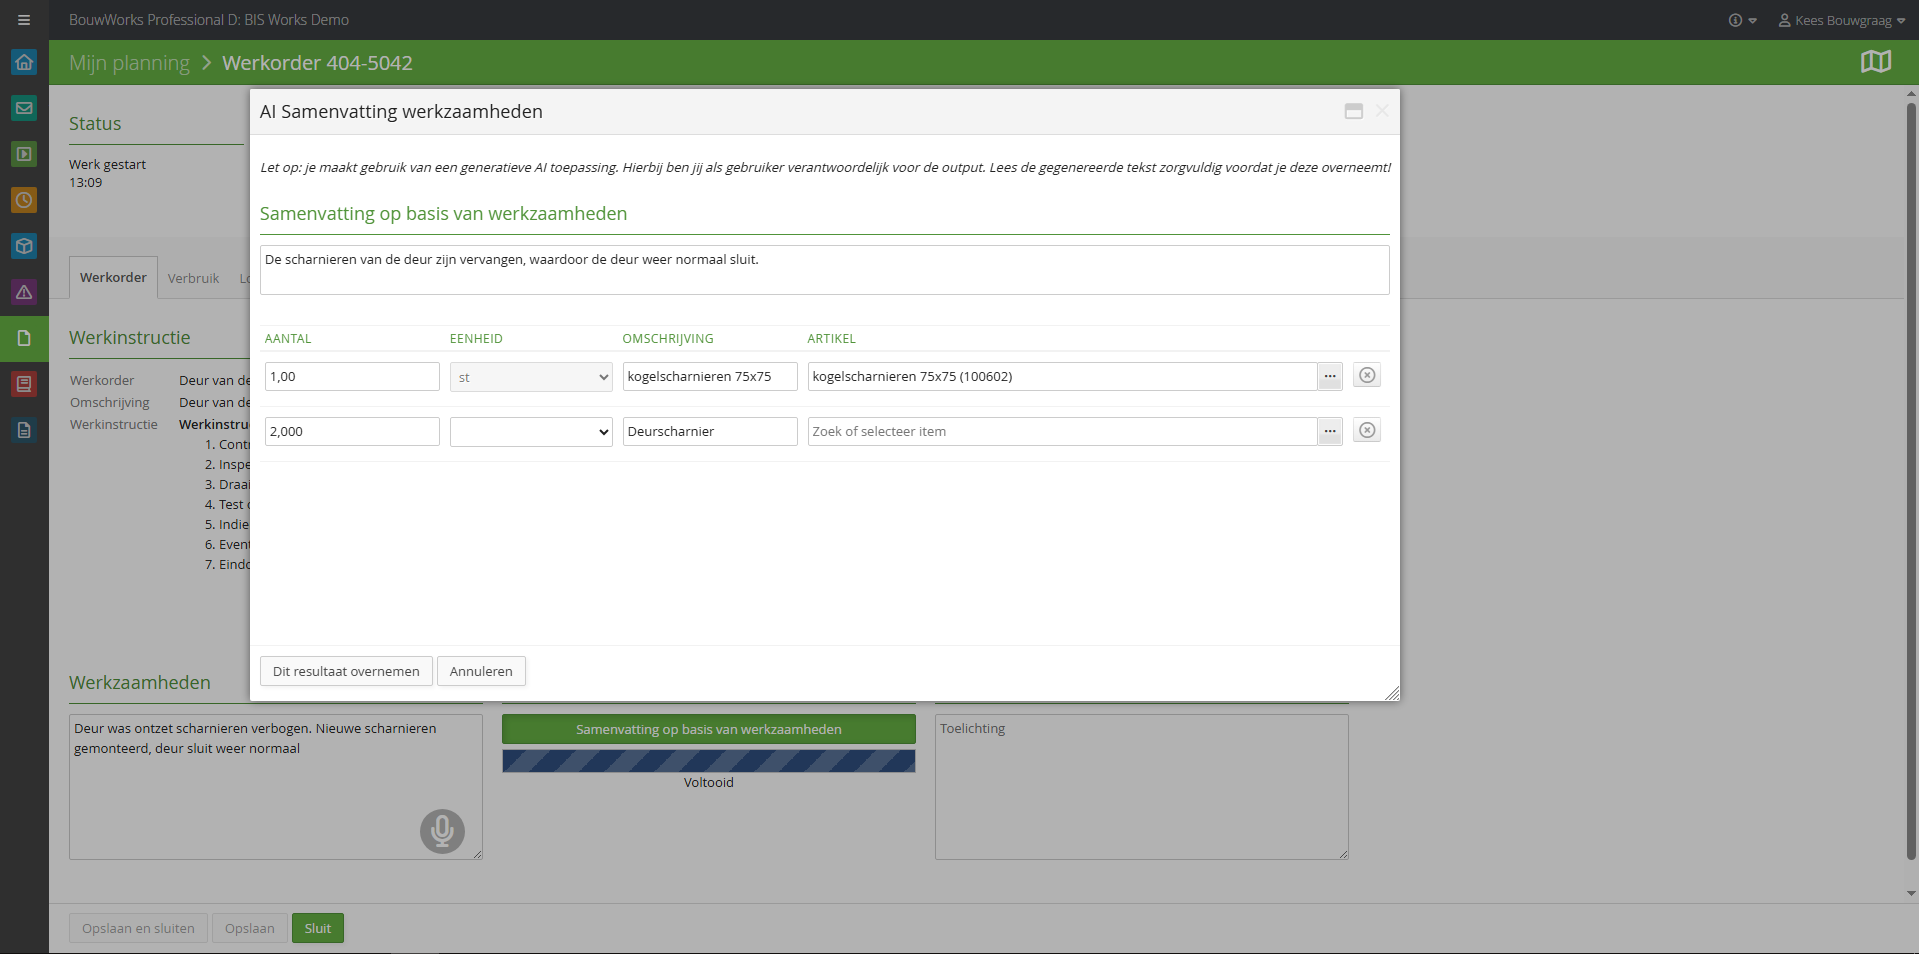Open unit dropdown showing 'st'
Image resolution: width=1919 pixels, height=954 pixels.
(x=531, y=377)
